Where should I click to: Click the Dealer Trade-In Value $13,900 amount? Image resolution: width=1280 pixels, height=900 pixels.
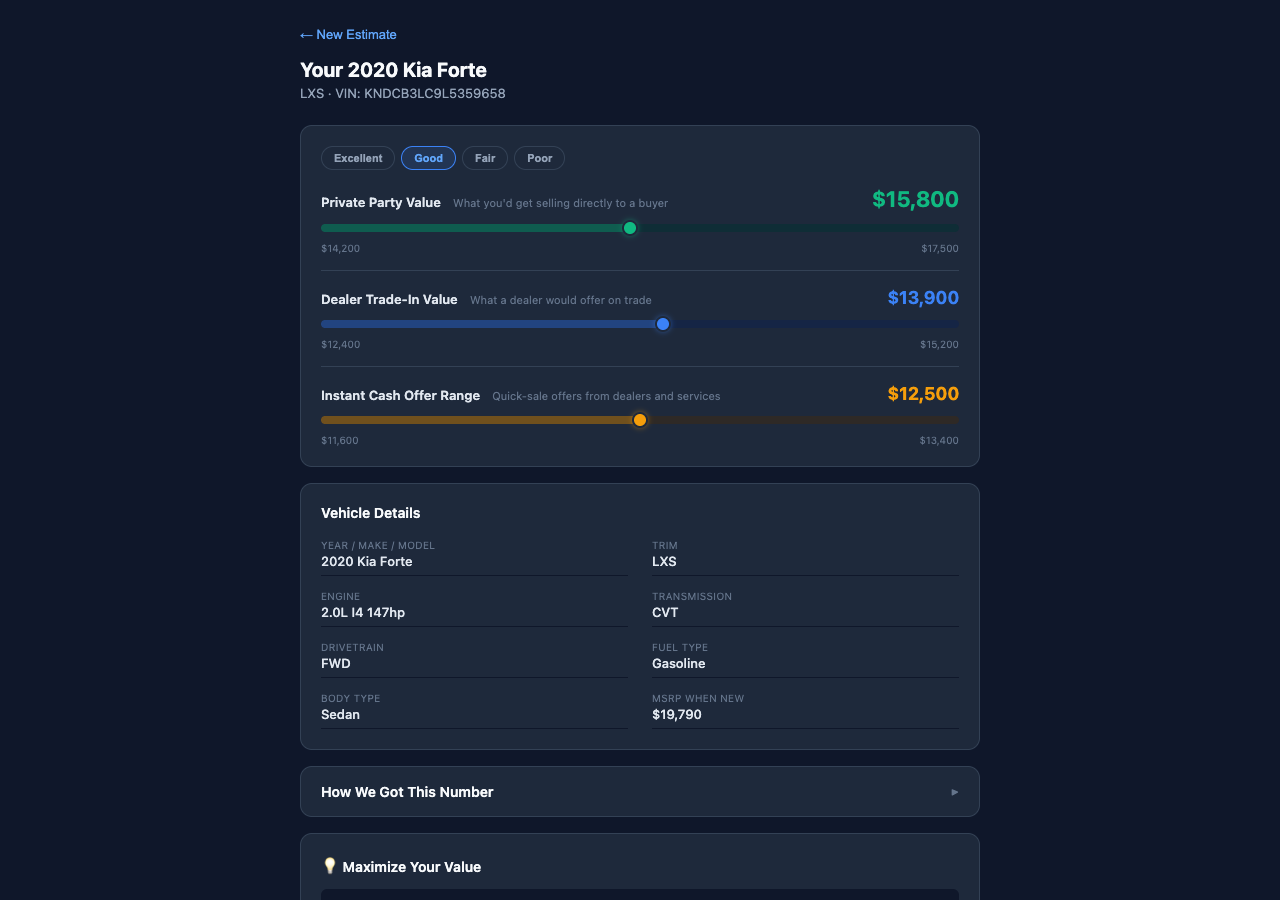(922, 297)
